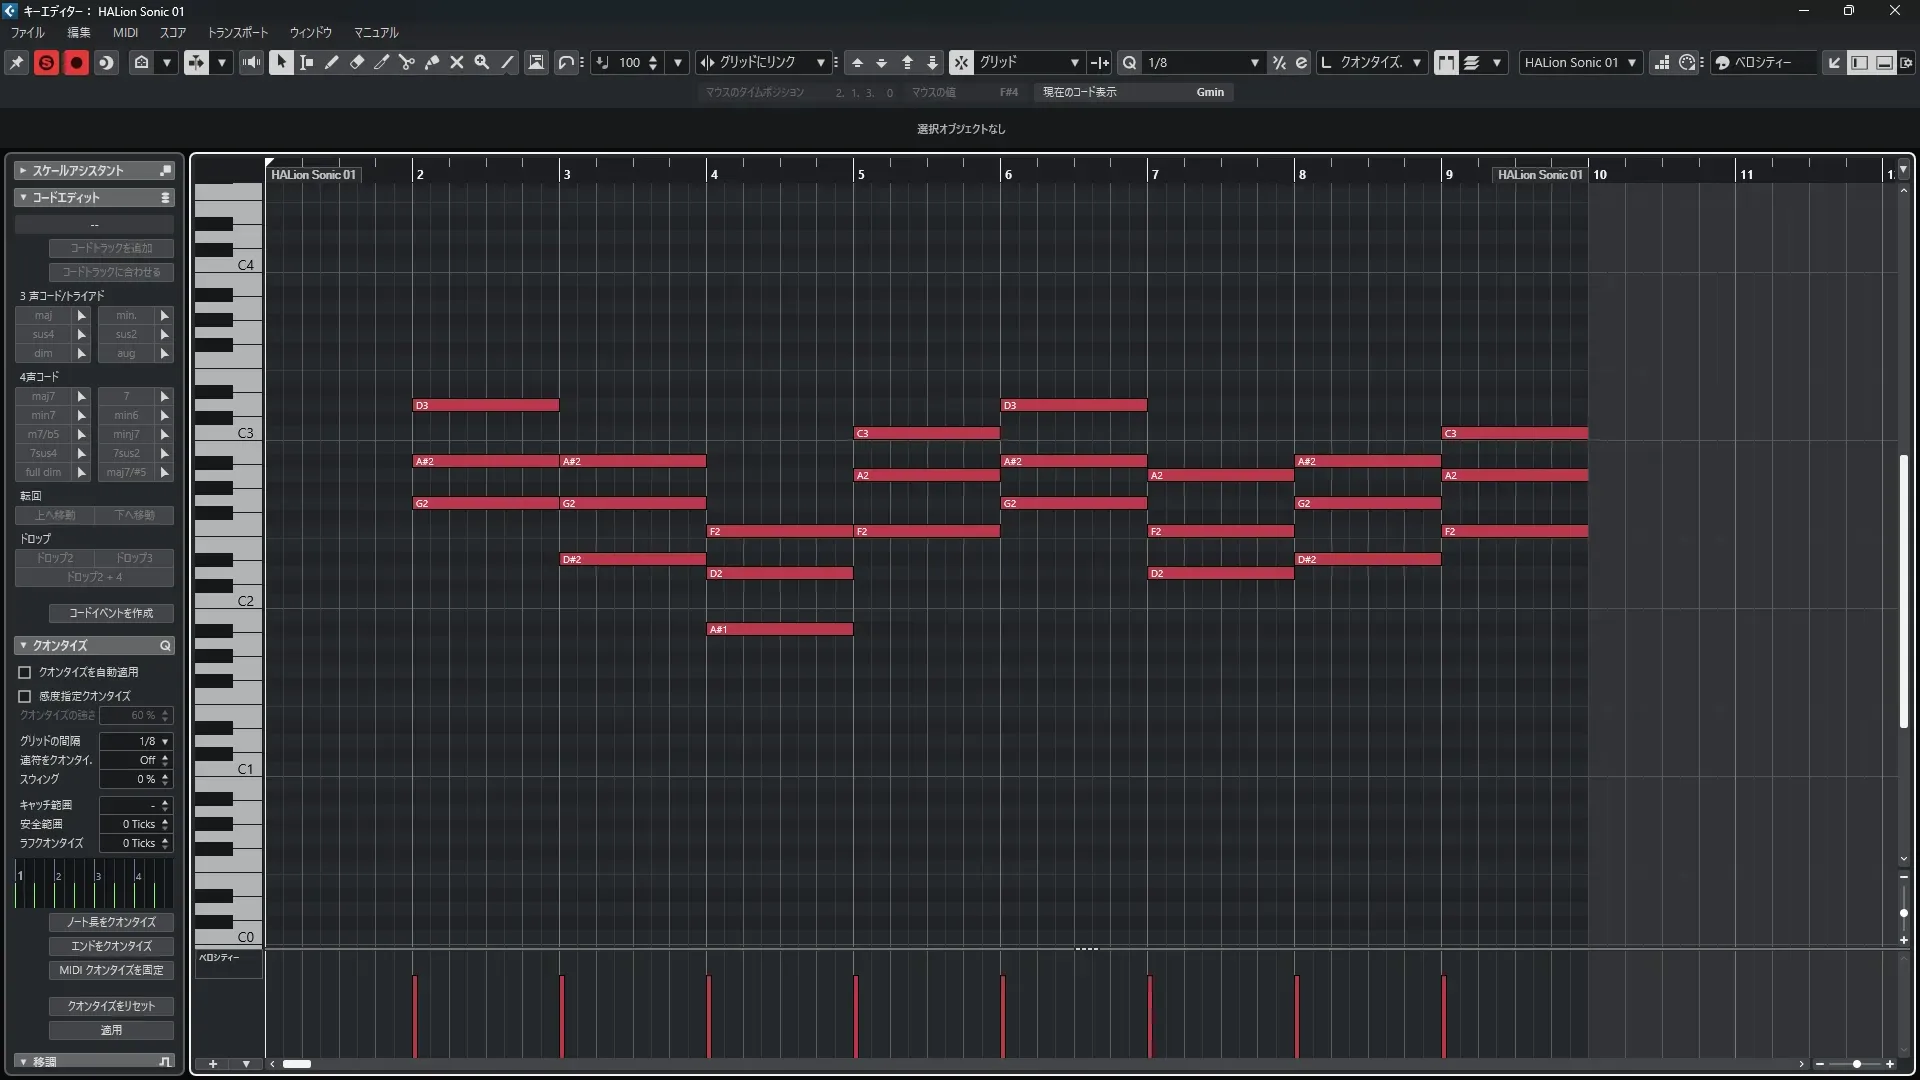This screenshot has width=1920, height=1080.
Task: Select the Line tool
Action: [507, 62]
